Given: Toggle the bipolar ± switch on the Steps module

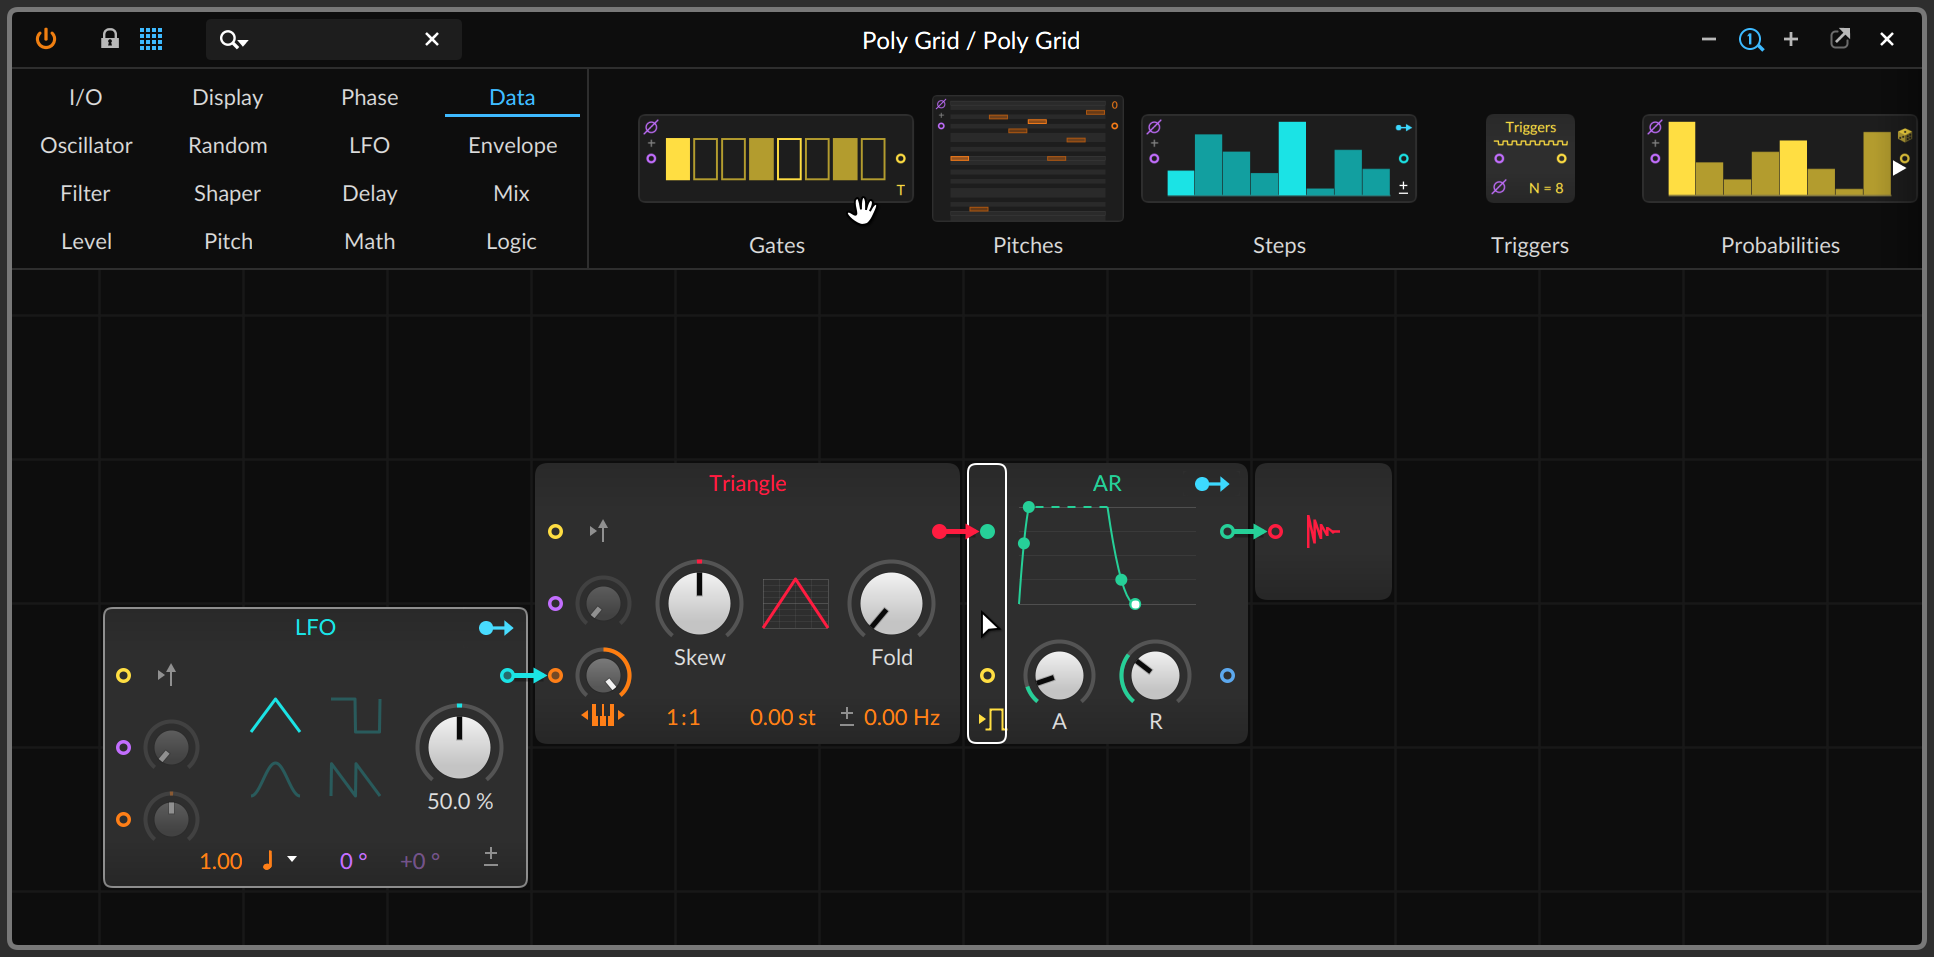Looking at the screenshot, I should (x=1404, y=187).
